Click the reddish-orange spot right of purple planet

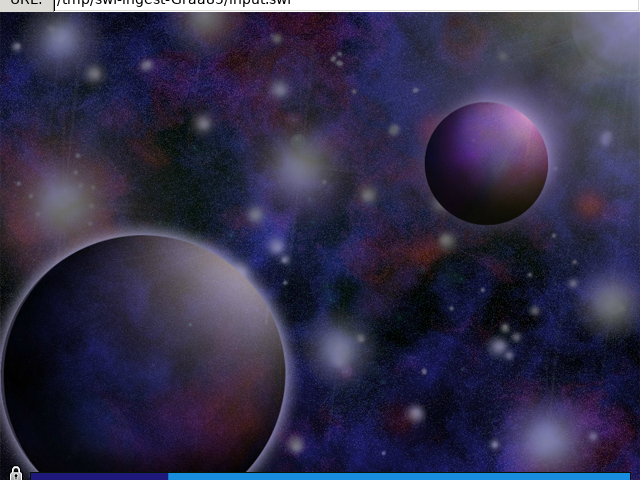click(589, 205)
